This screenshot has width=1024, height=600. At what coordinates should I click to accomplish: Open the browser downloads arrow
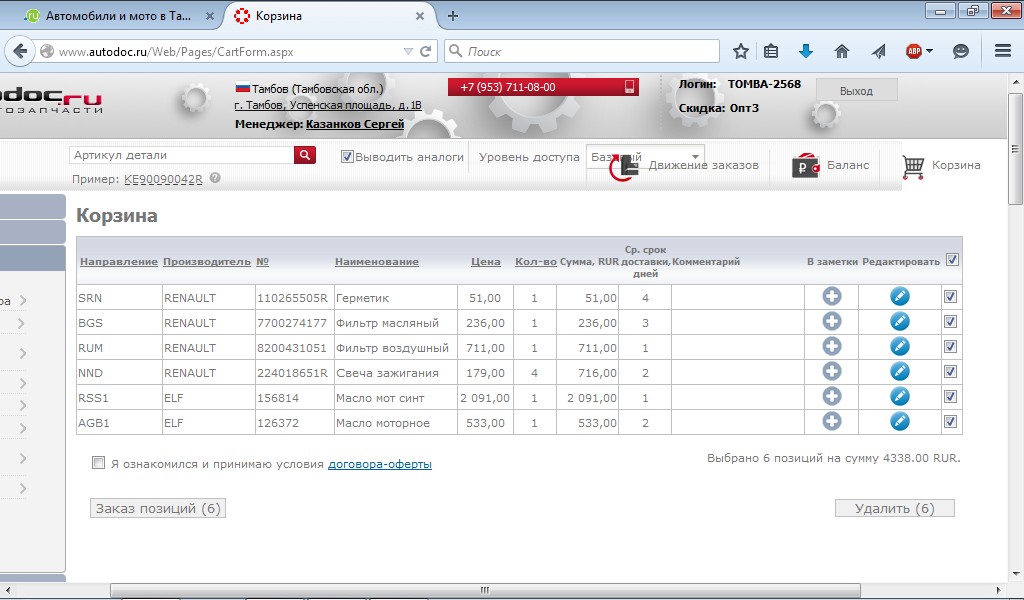(x=806, y=51)
